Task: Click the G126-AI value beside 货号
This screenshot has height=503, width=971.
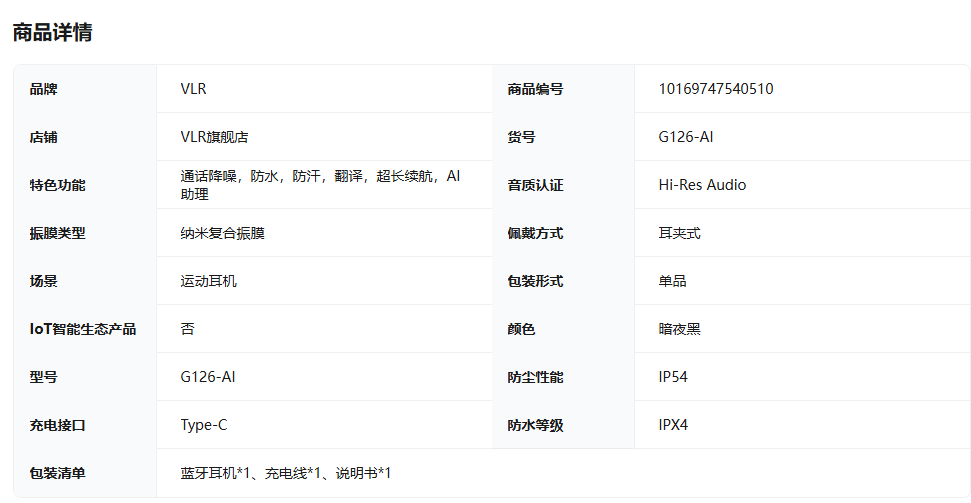Action: pos(685,137)
